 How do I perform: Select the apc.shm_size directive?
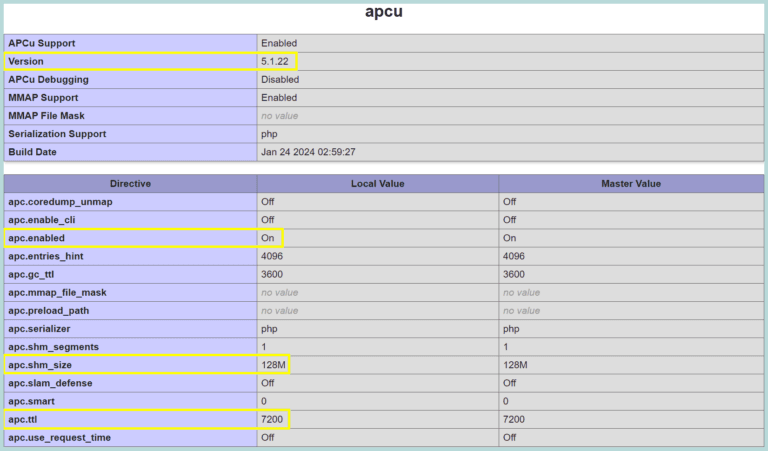[40, 365]
